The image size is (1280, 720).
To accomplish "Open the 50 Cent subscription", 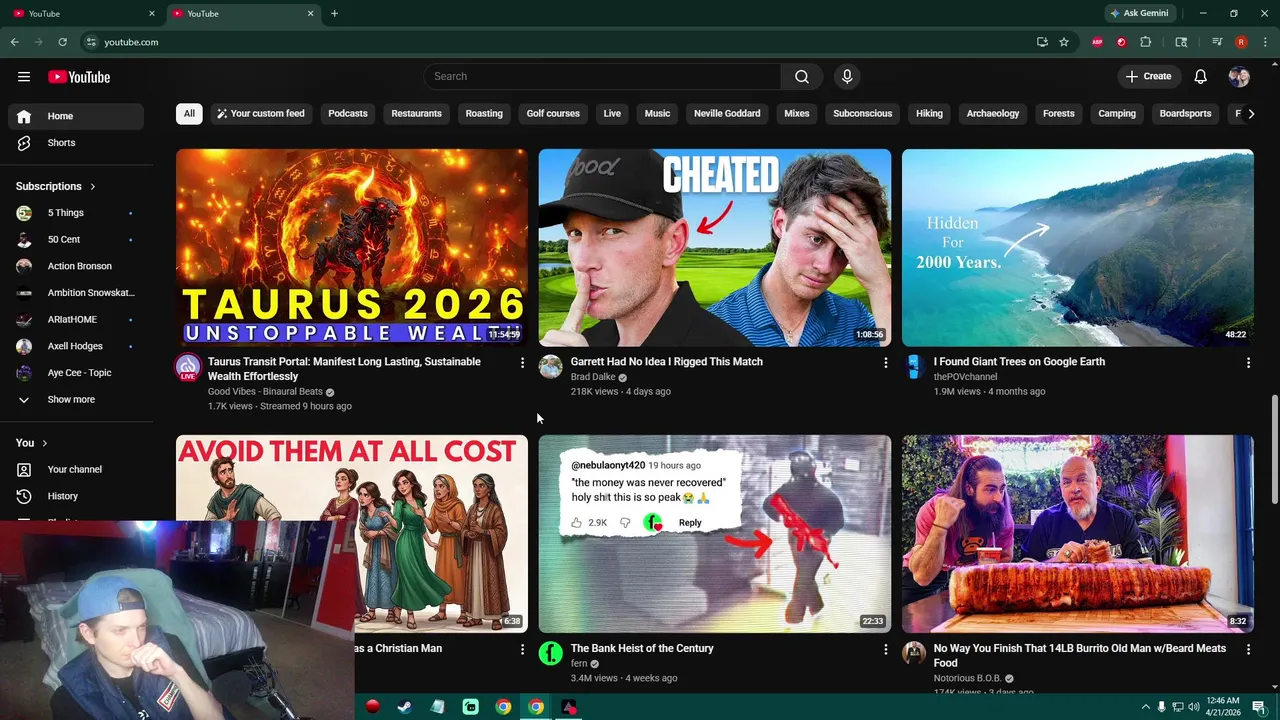I will [76, 240].
